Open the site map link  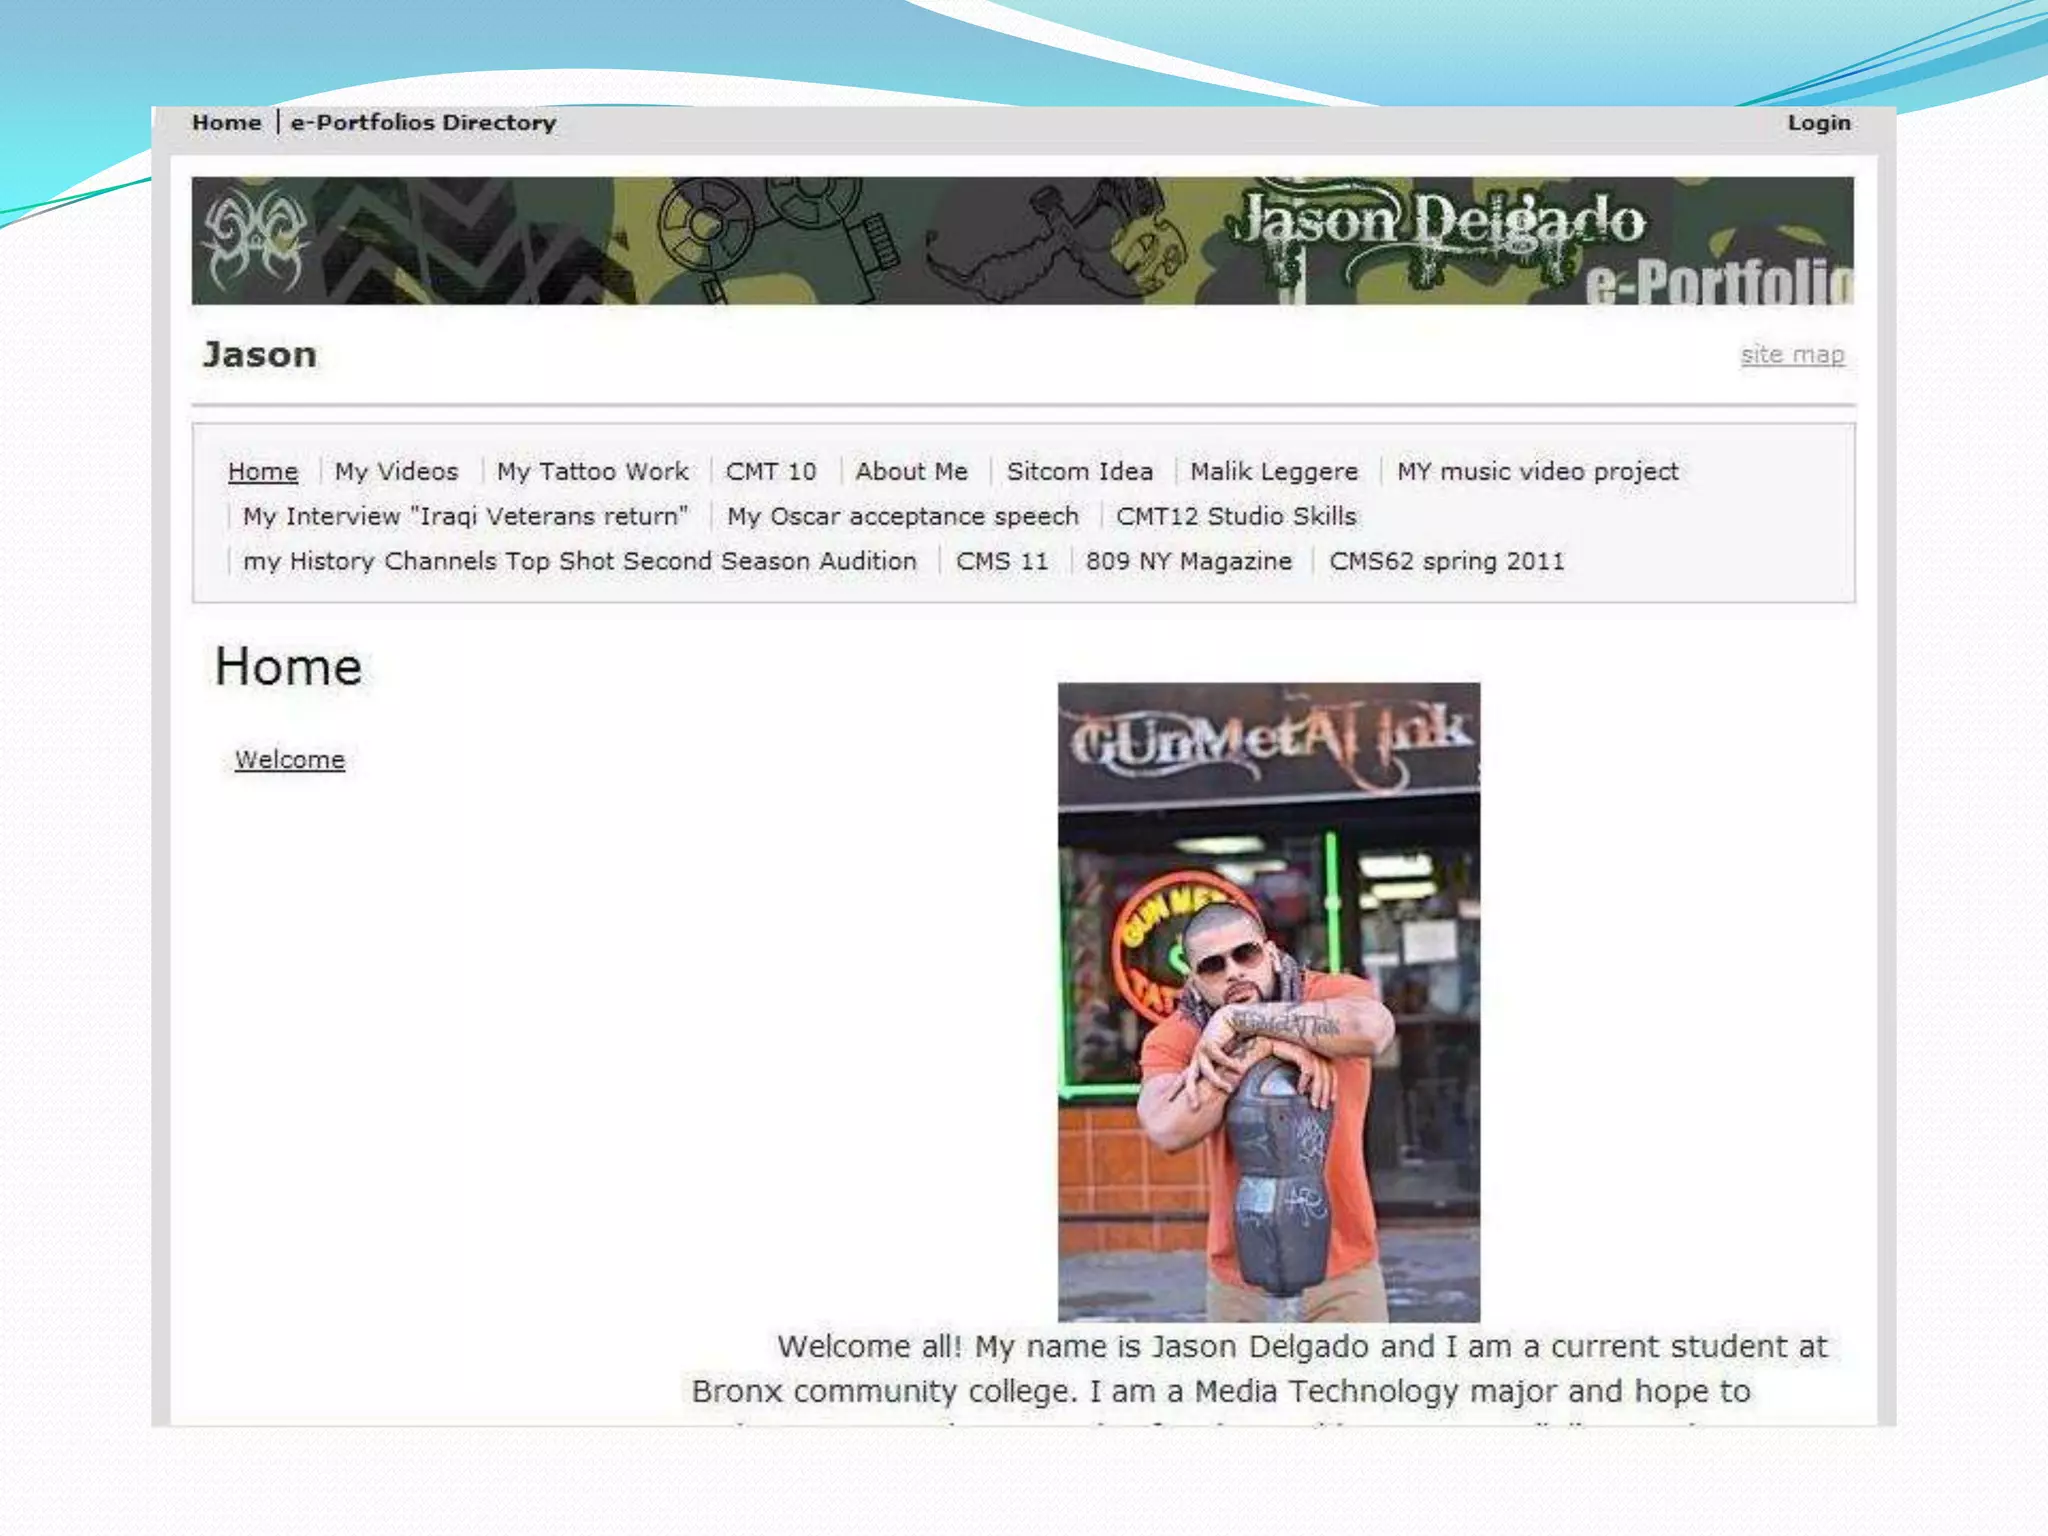click(x=1791, y=355)
